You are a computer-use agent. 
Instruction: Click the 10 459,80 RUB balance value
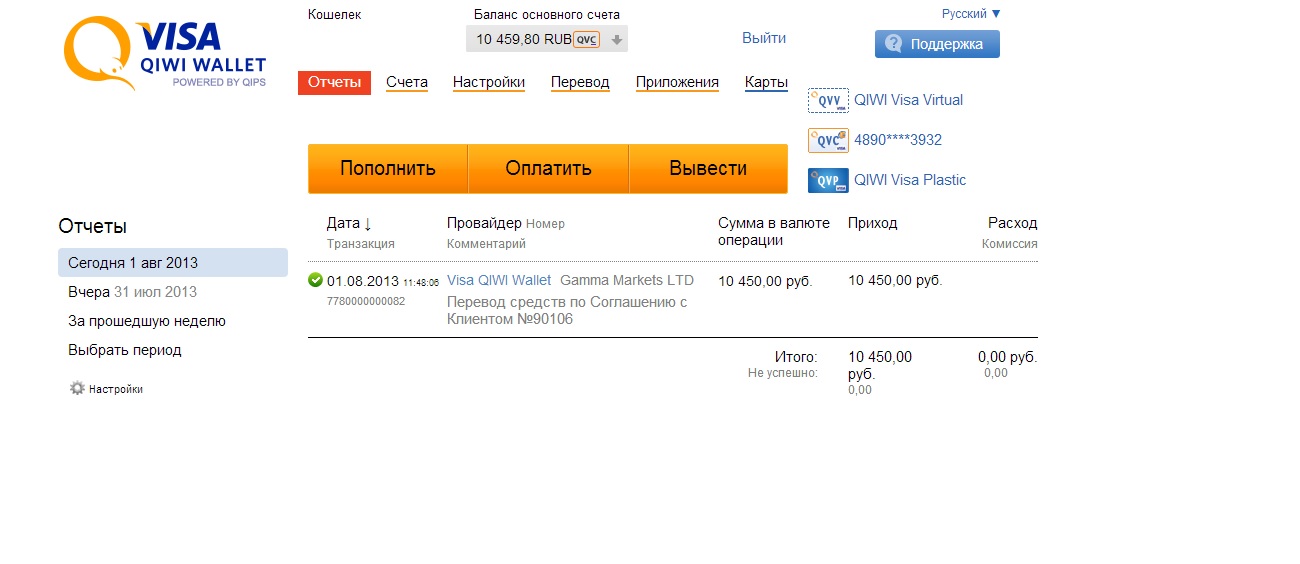point(524,40)
